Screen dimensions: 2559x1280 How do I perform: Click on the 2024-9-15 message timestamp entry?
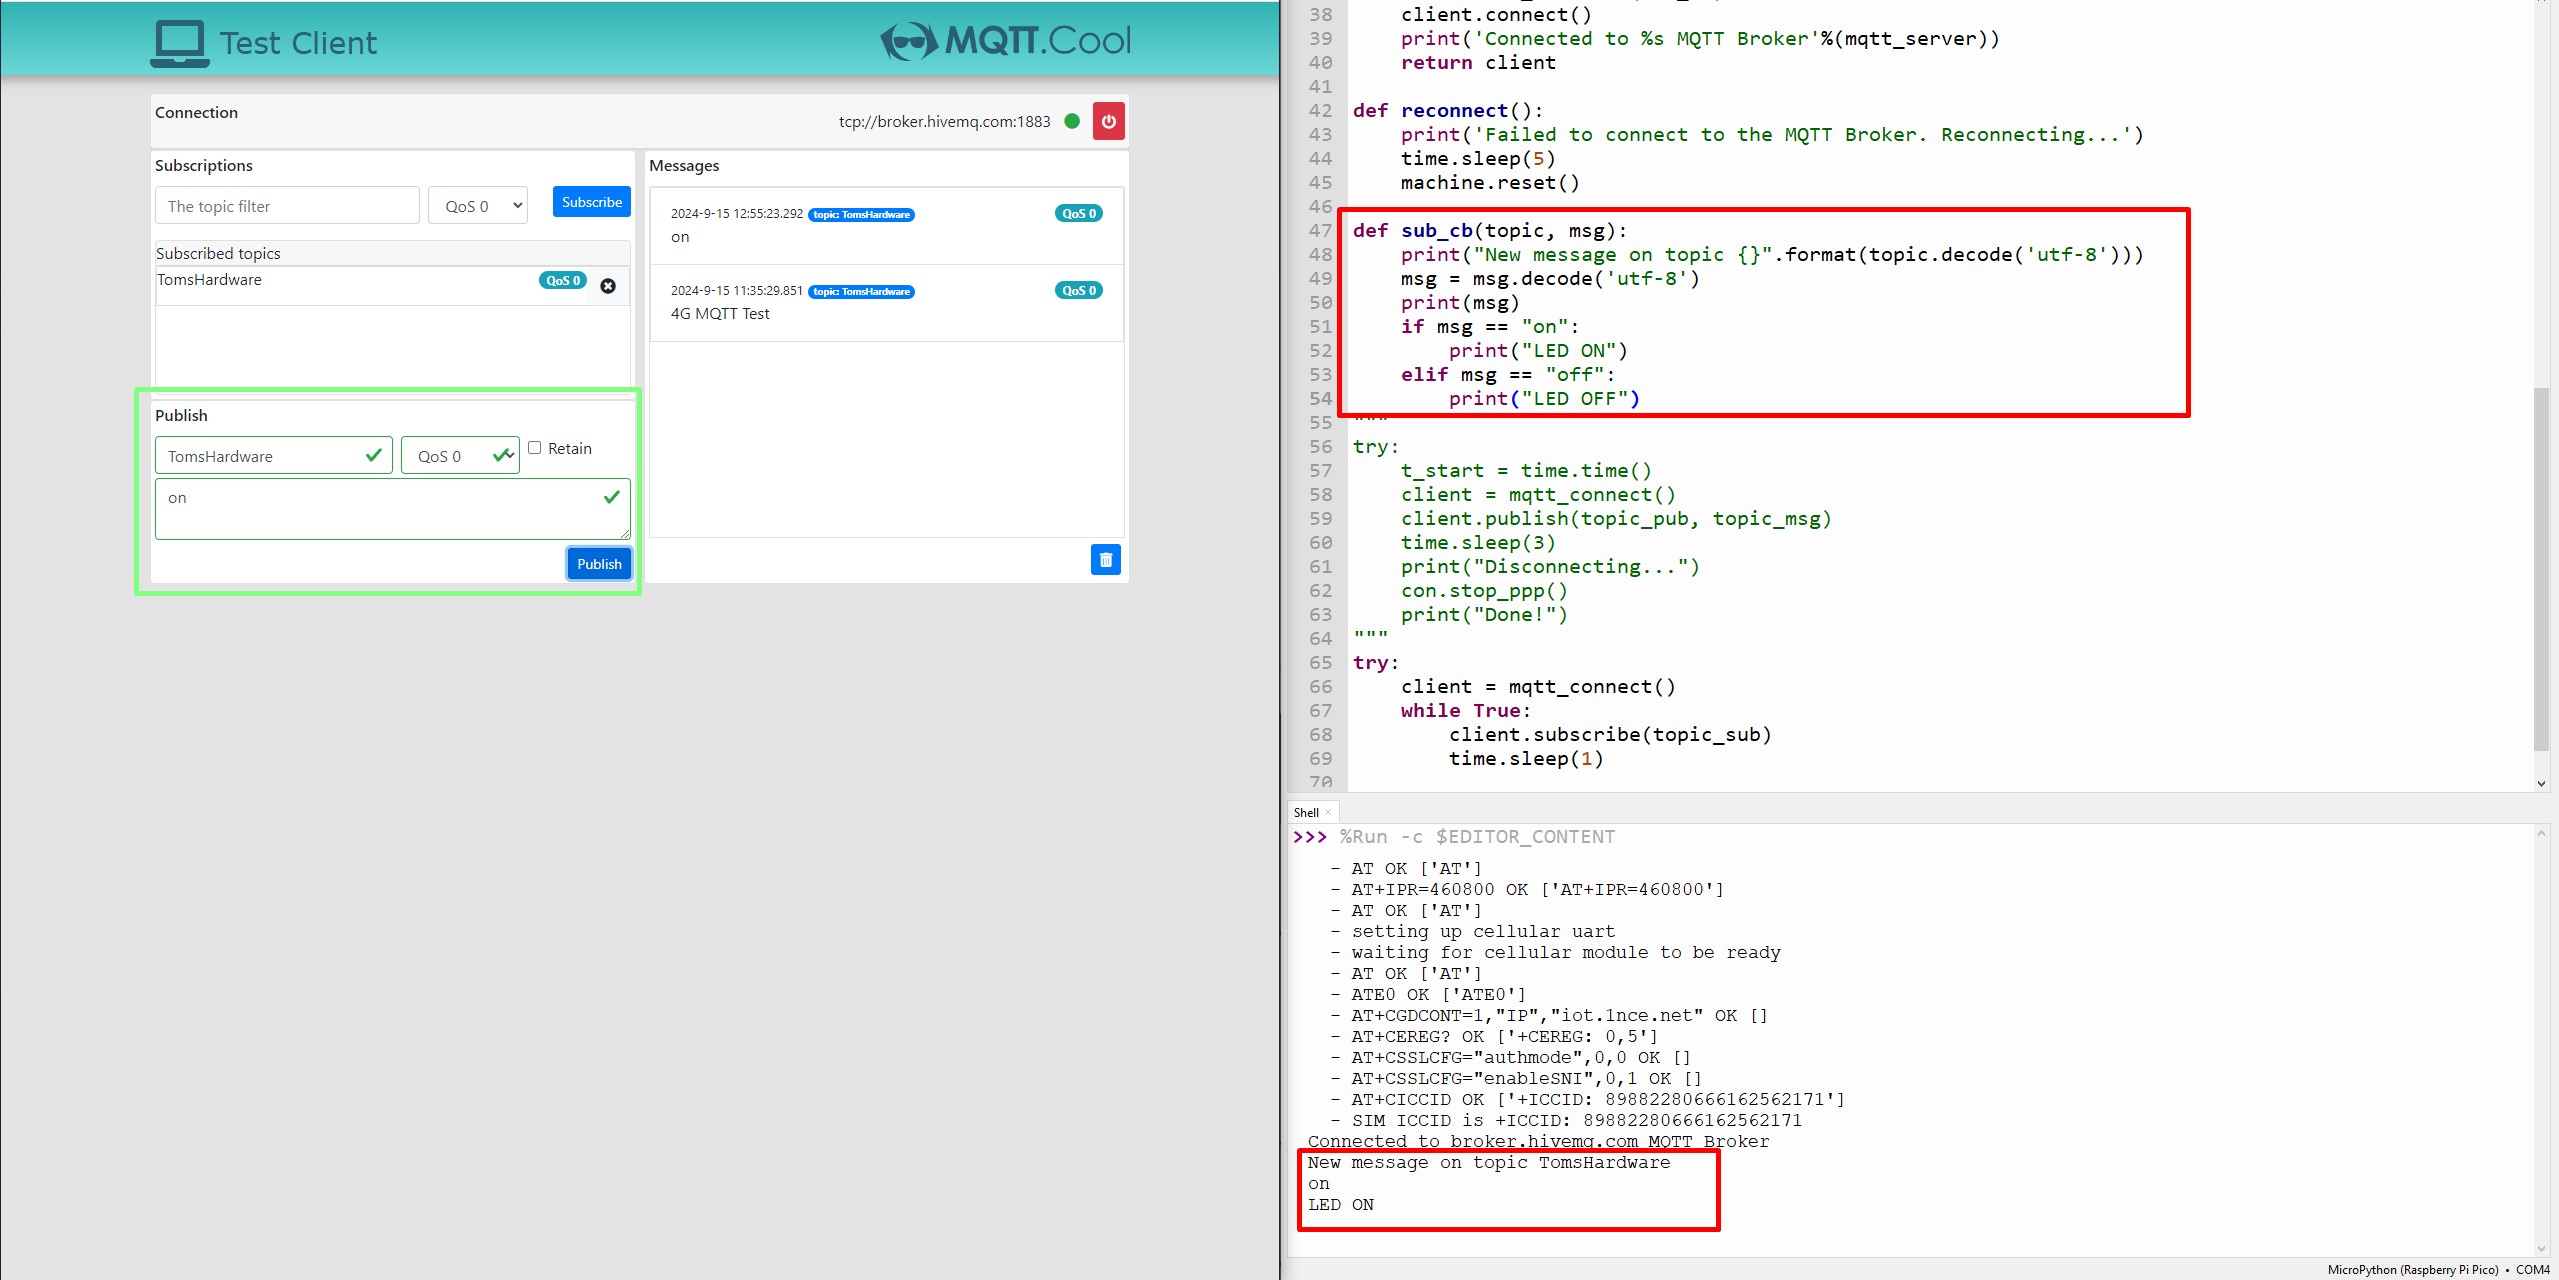click(x=738, y=212)
